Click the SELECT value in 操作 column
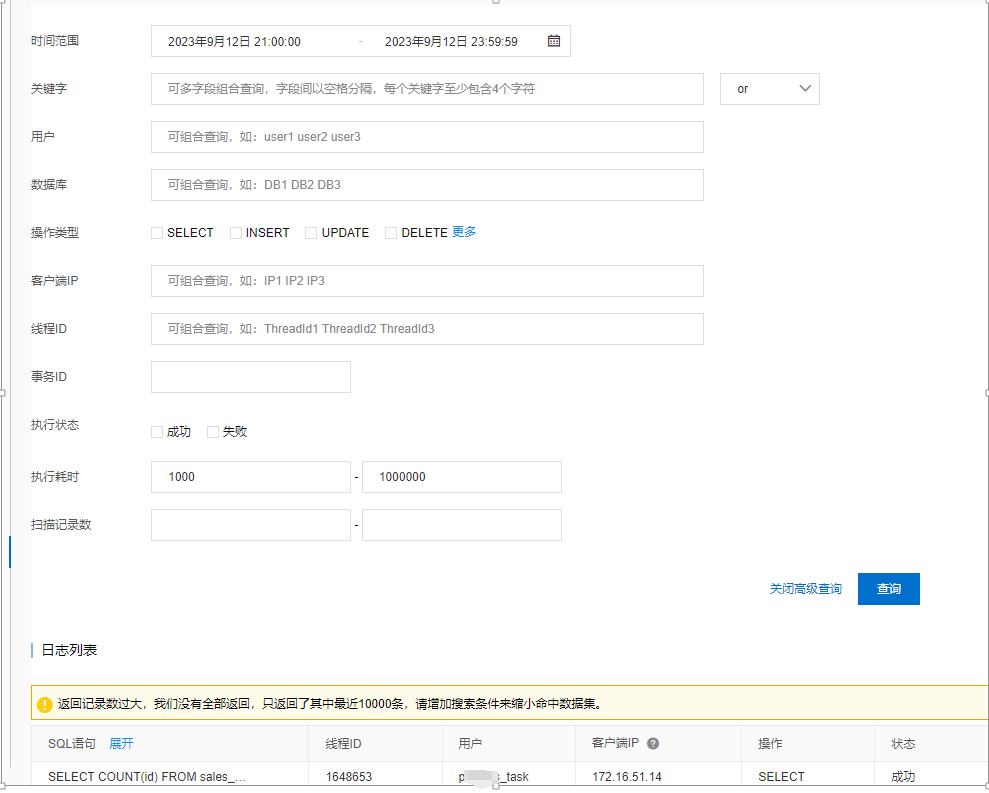Viewport: 989px width, 793px height. coord(781,777)
